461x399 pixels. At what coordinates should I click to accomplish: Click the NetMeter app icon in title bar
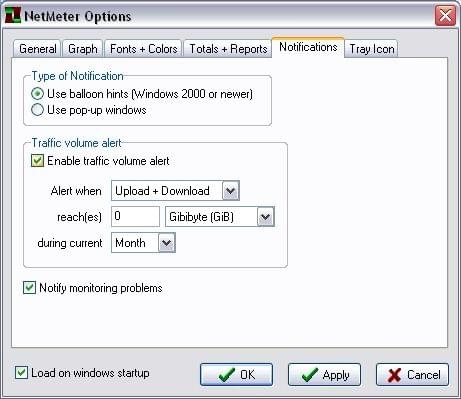(13, 15)
